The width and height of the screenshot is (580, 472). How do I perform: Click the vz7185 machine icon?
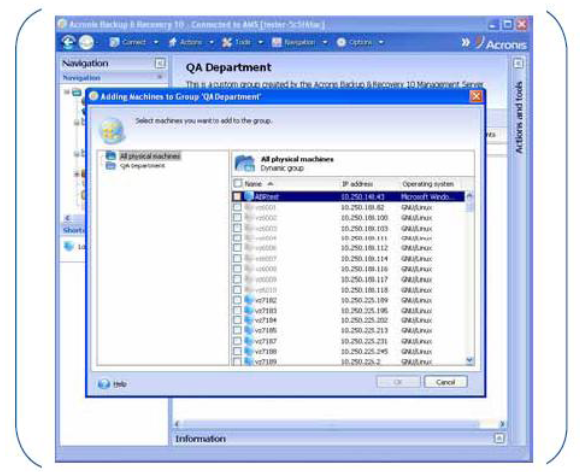249,330
